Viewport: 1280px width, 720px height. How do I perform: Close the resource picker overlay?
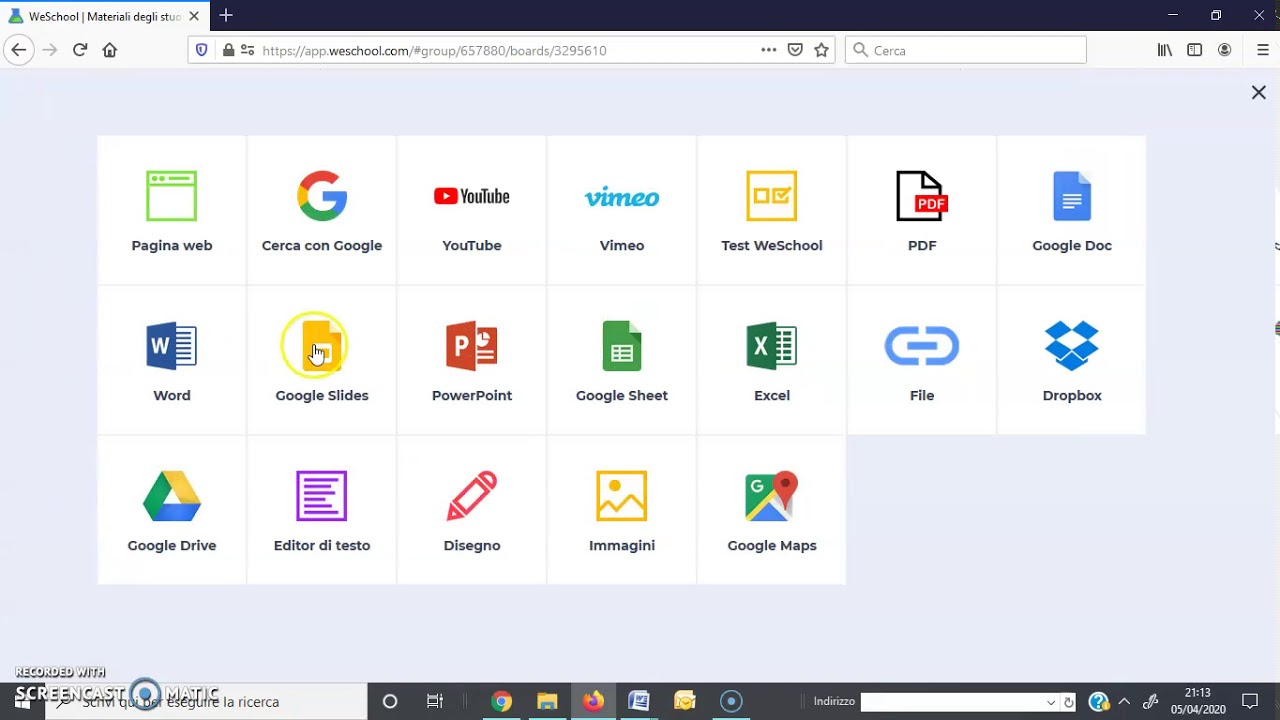1259,92
